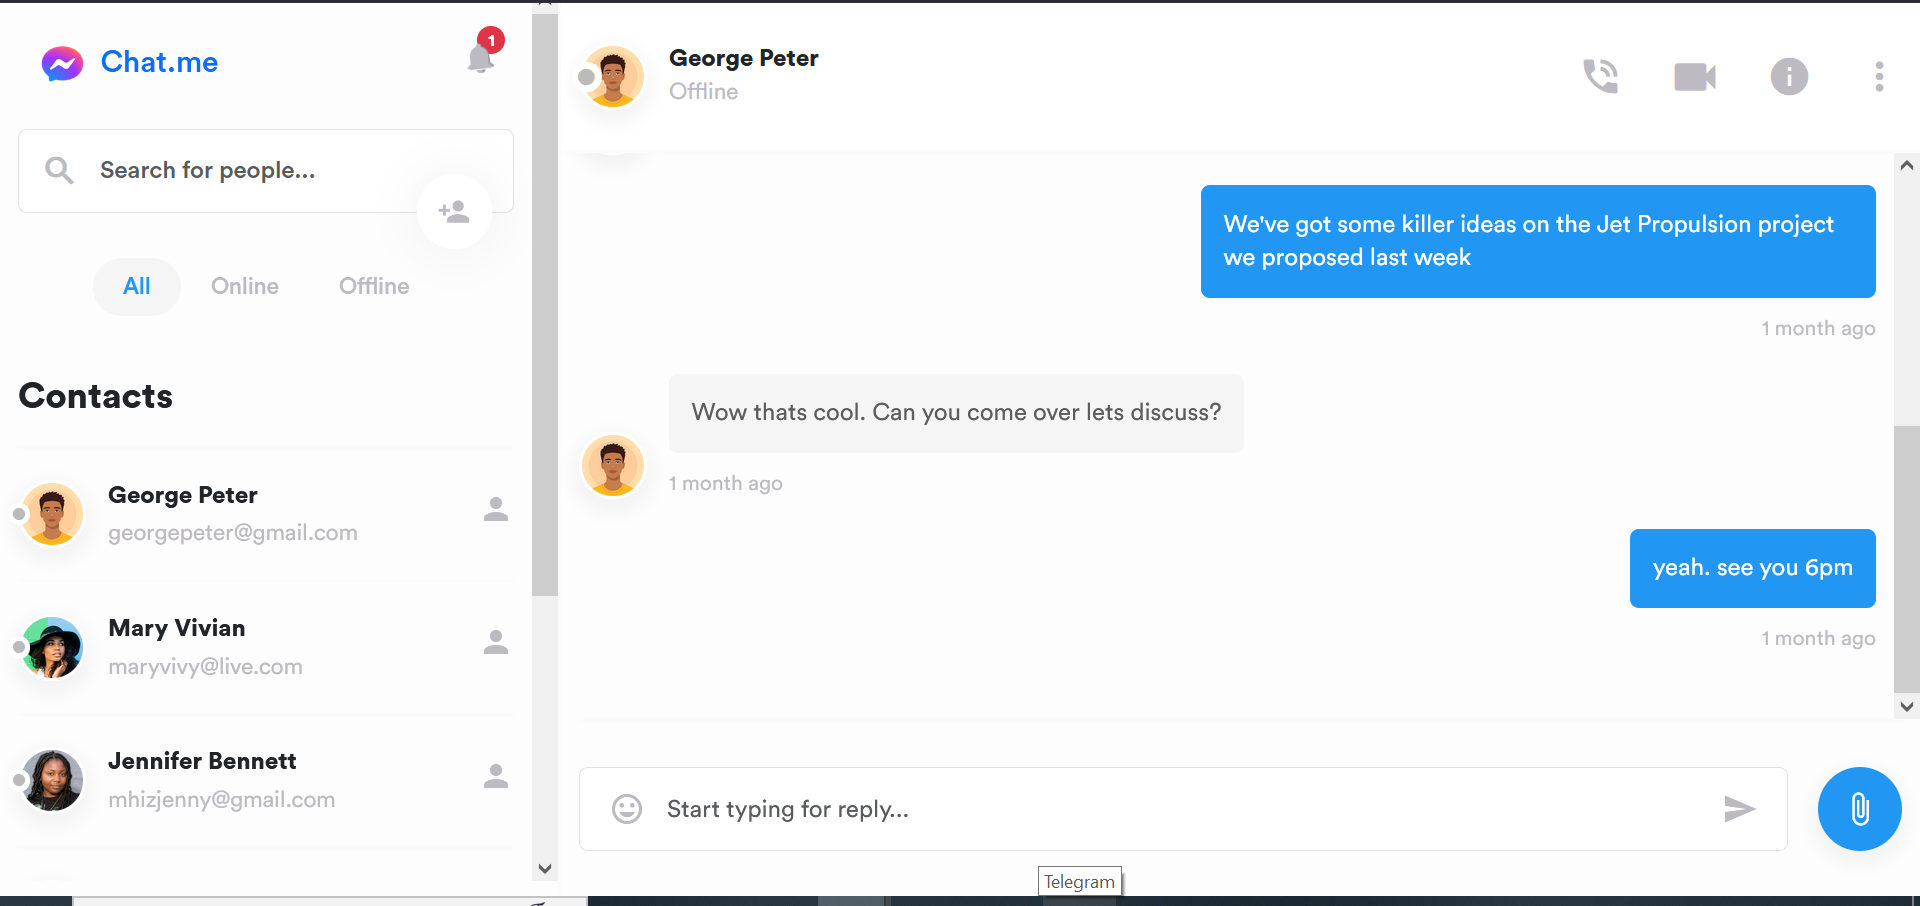This screenshot has width=1920, height=906.
Task: Open the chat with George Peter
Action: coord(183,512)
